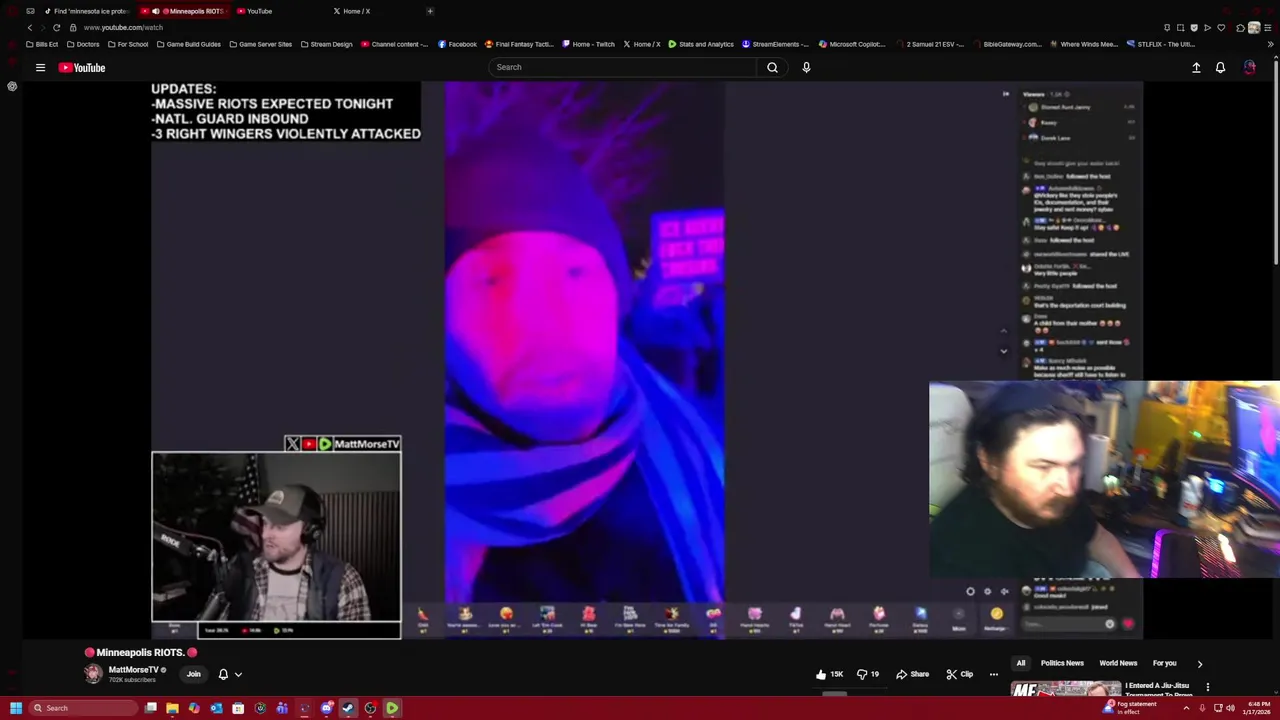The height and width of the screenshot is (720, 1280).
Task: Open the Microsoft Copilot bookmark
Action: [x=852, y=44]
